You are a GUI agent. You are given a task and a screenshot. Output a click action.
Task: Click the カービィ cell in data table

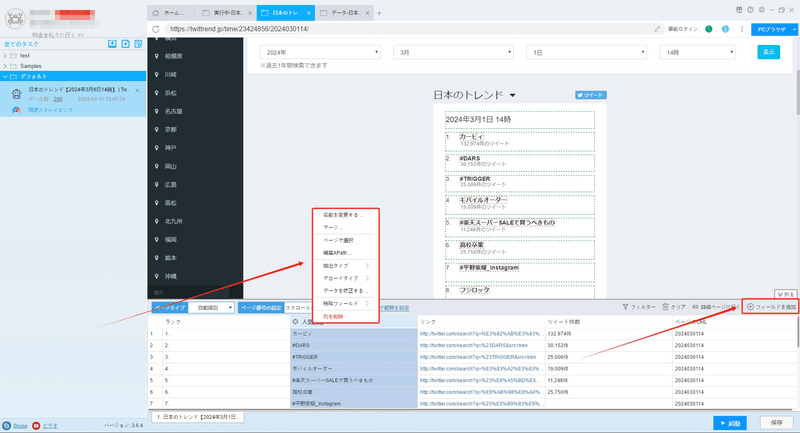[x=354, y=334]
